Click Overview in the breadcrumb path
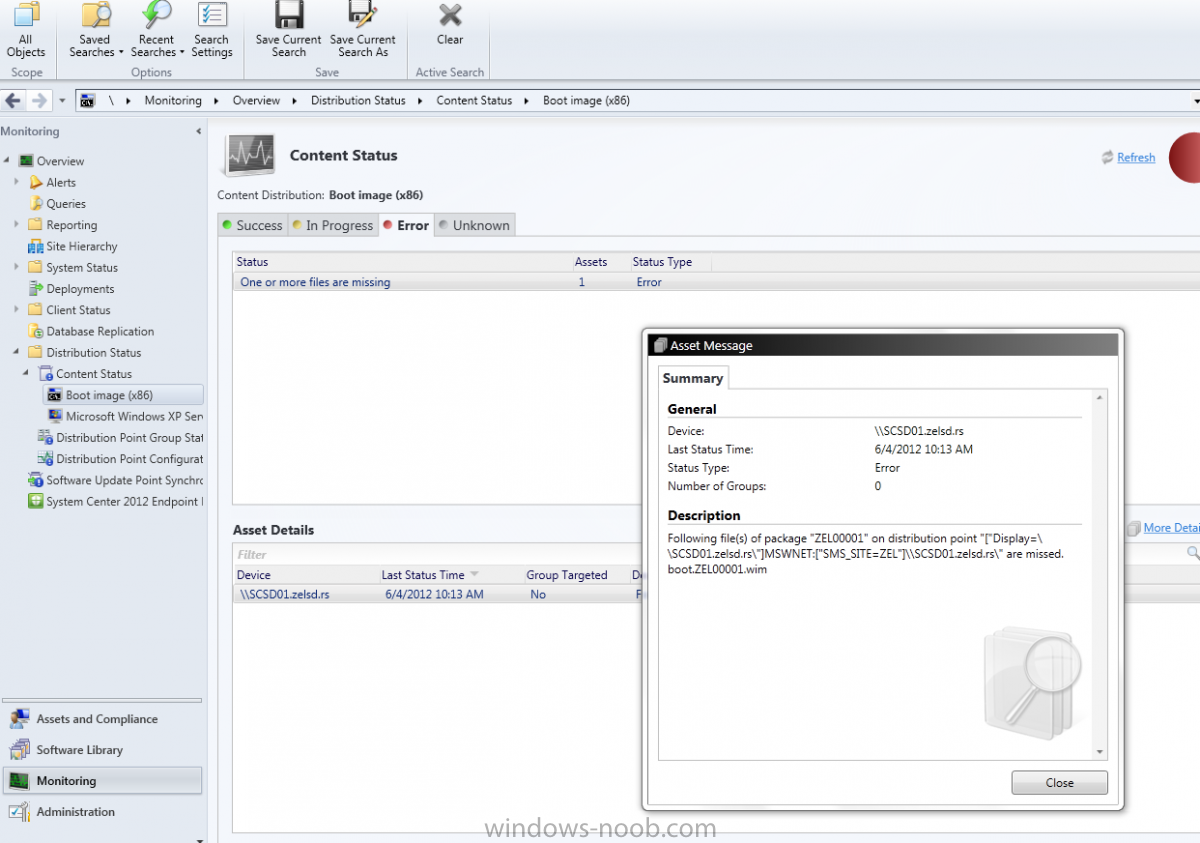Image resolution: width=1200 pixels, height=843 pixels. 256,100
